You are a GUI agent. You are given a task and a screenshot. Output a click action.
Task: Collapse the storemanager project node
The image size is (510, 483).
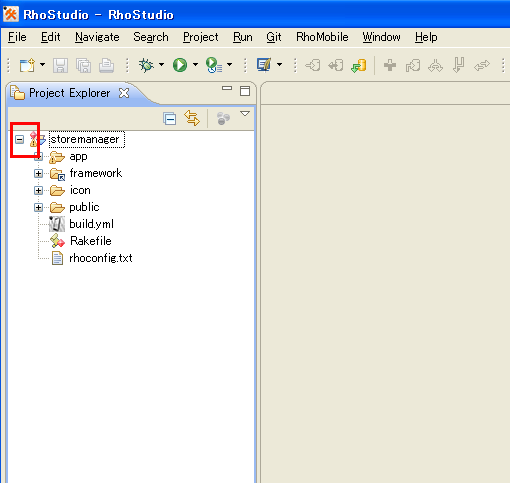(x=20, y=139)
